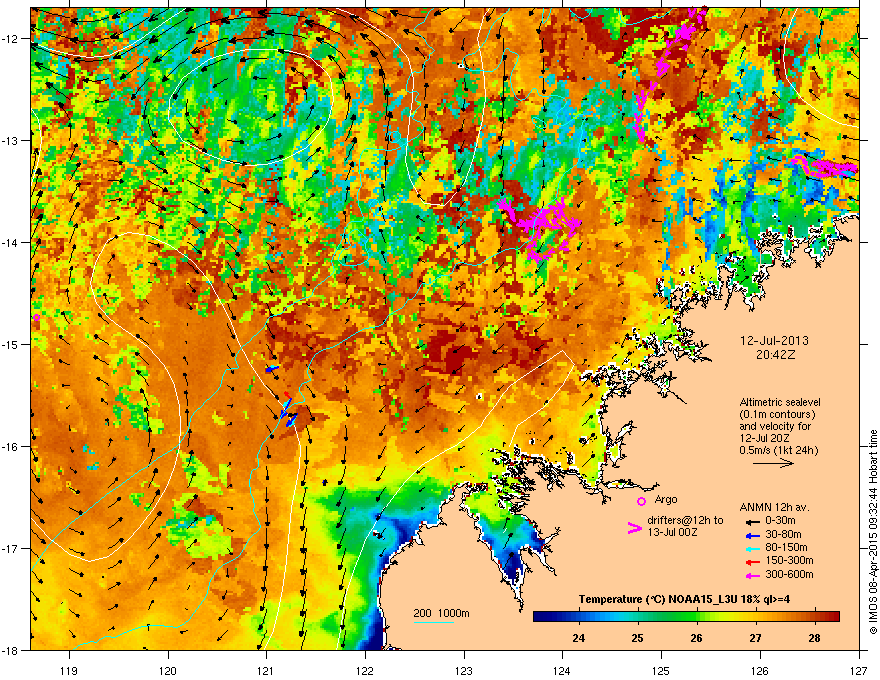Click the magenta 300-600m arrow legend symbol
This screenshot has width=880, height=680.
coord(751,575)
